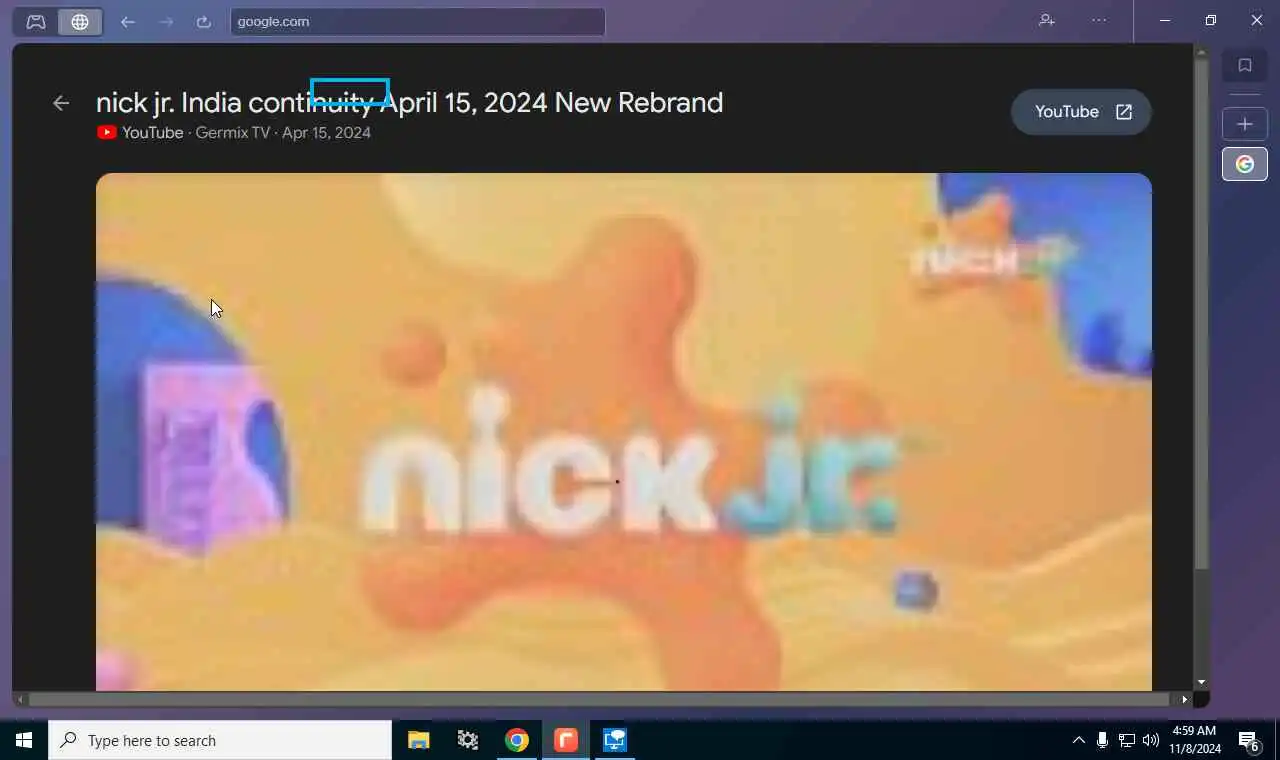Click the YouTube source link under title

140,132
